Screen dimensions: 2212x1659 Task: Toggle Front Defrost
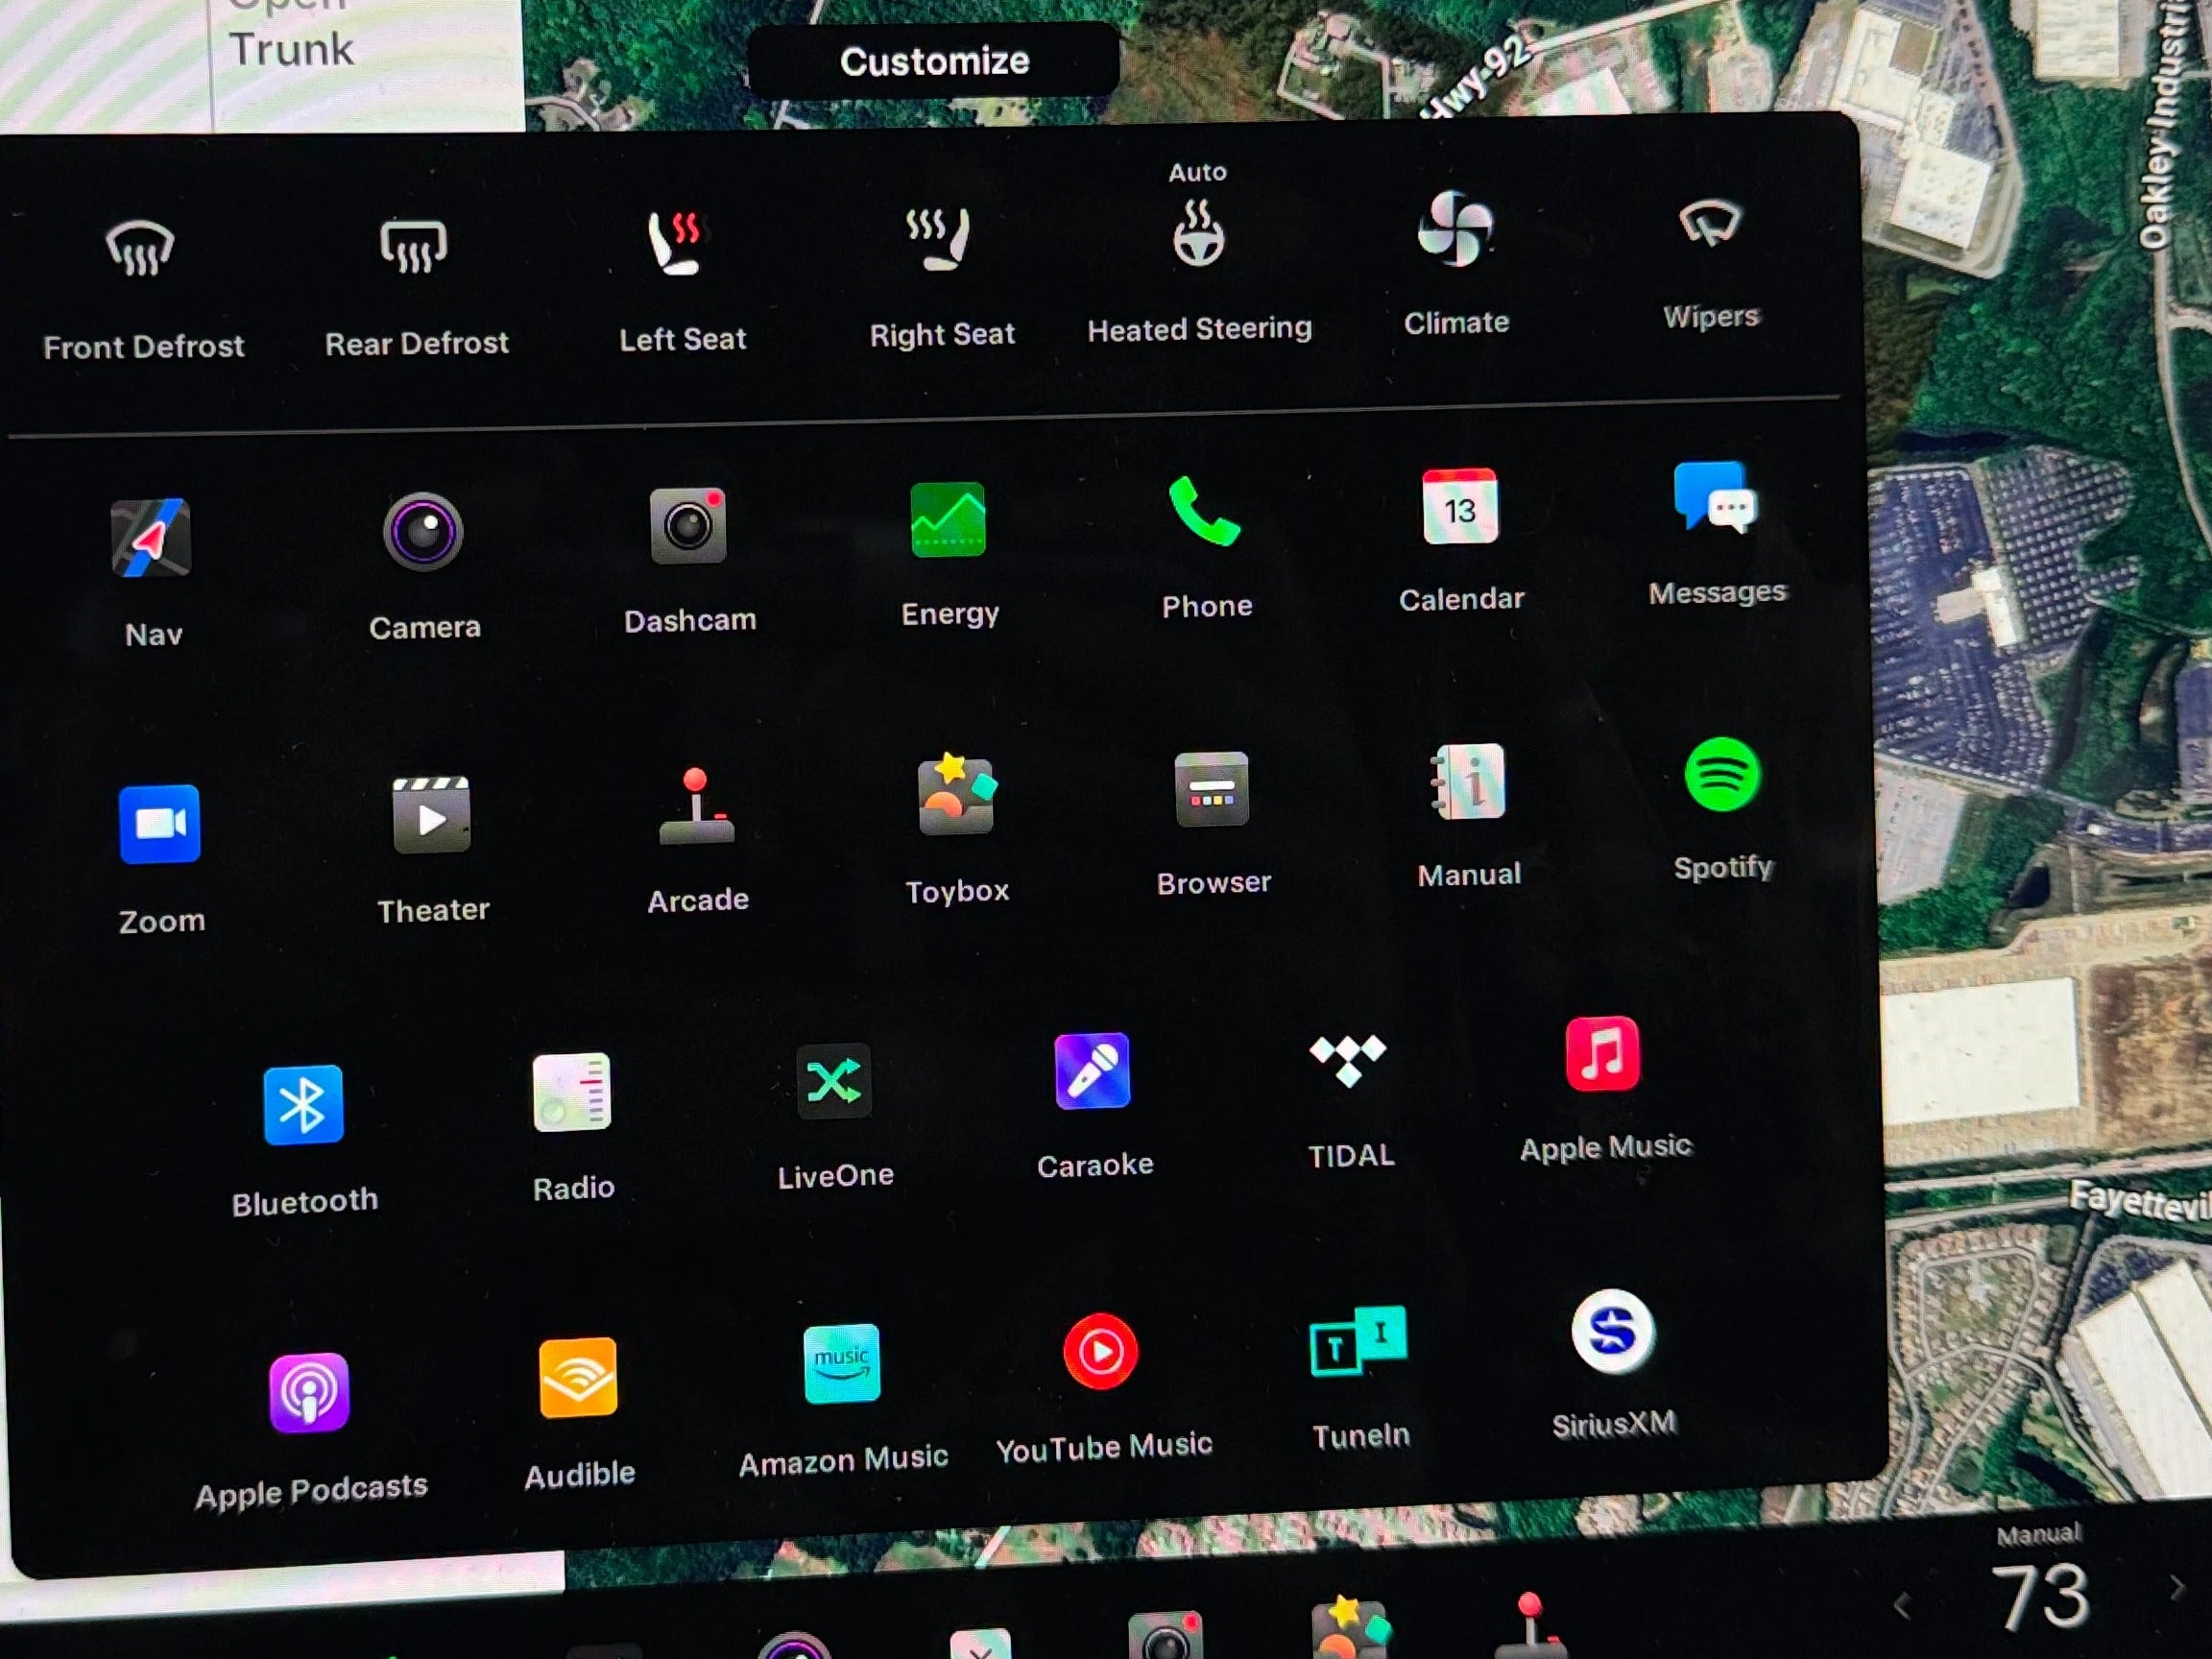tap(140, 247)
